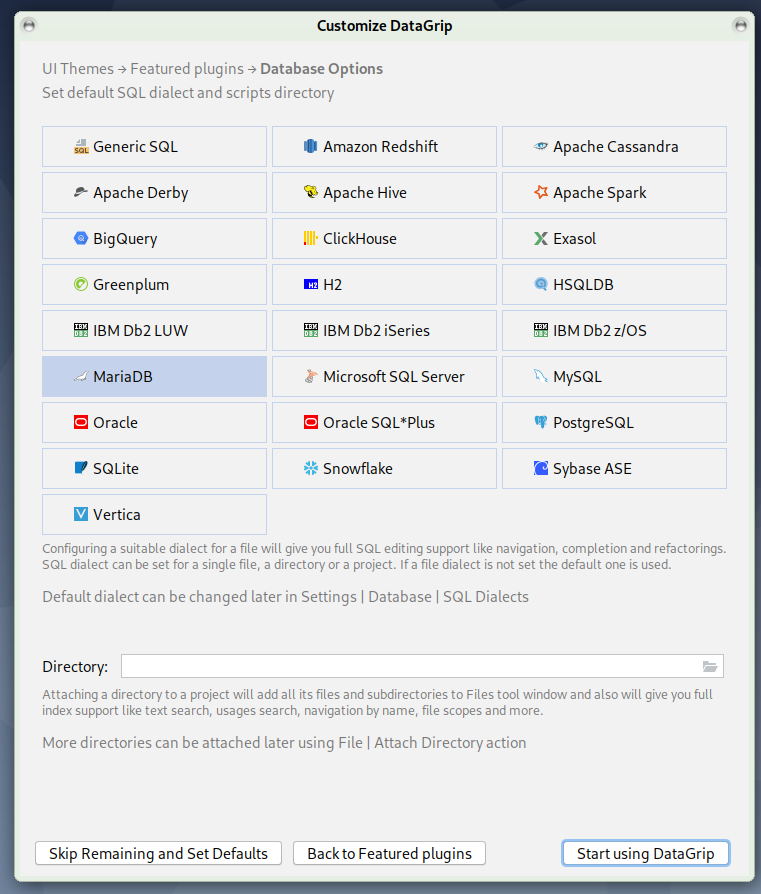This screenshot has height=894, width=761.
Task: Click the Greenplum green circle icon
Action: click(x=81, y=285)
